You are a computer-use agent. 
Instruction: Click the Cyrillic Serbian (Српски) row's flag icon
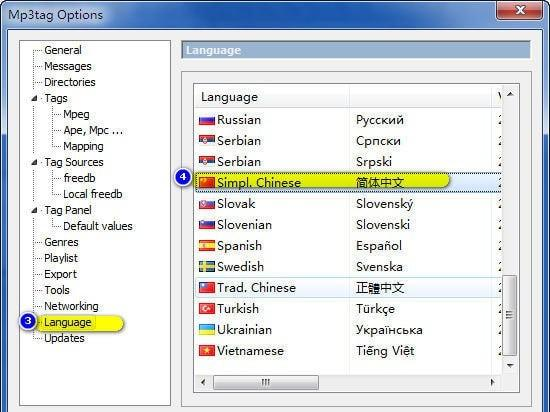[x=207, y=141]
